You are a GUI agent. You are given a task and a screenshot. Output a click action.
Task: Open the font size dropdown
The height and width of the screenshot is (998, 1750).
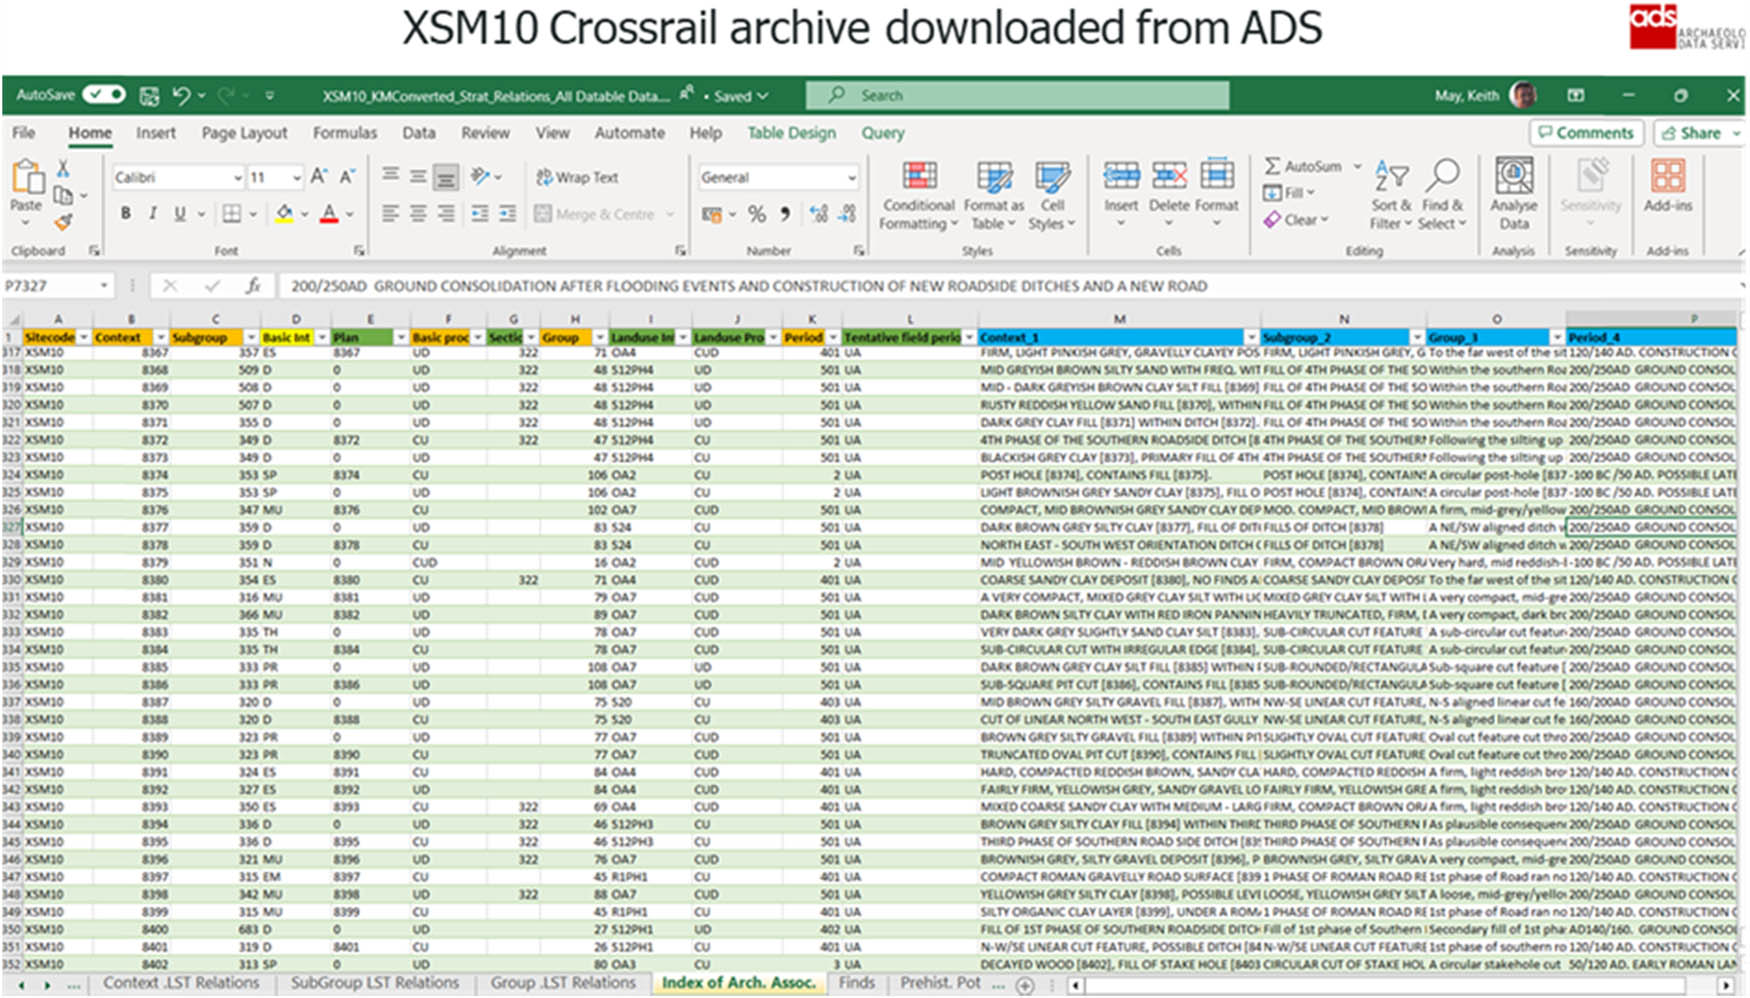click(x=295, y=177)
